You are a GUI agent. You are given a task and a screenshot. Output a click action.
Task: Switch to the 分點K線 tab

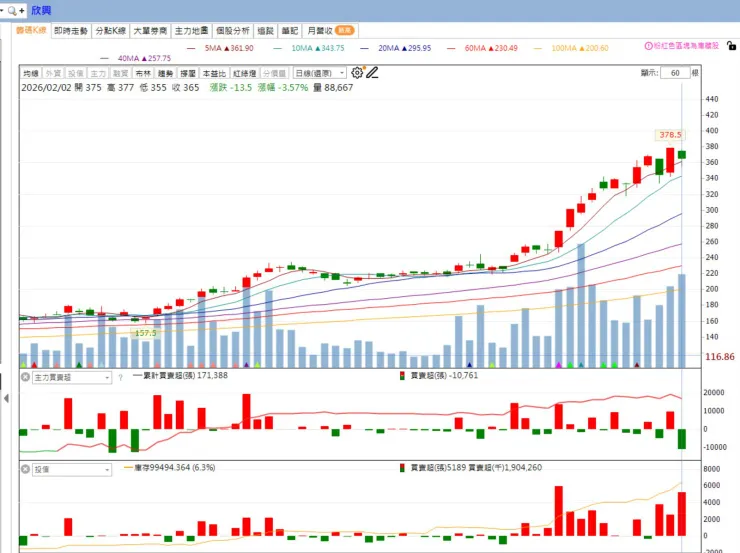[110, 31]
